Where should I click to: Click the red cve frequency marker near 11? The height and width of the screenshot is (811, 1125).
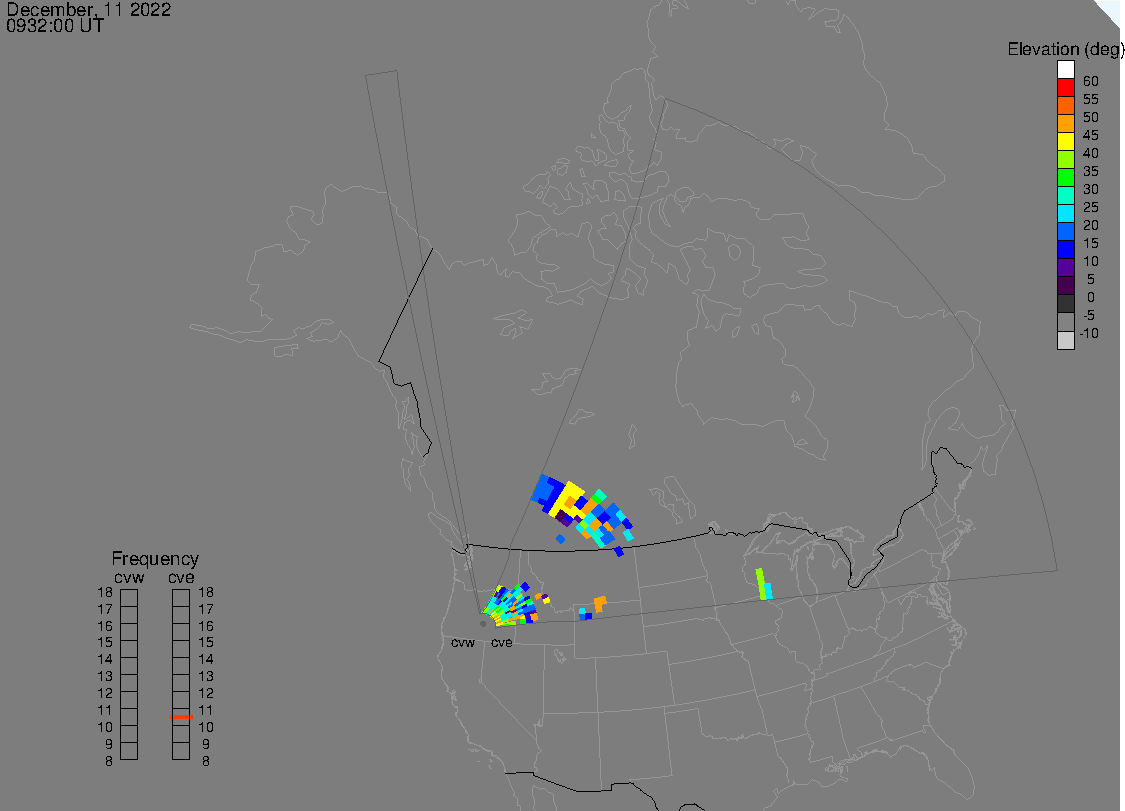[x=182, y=717]
